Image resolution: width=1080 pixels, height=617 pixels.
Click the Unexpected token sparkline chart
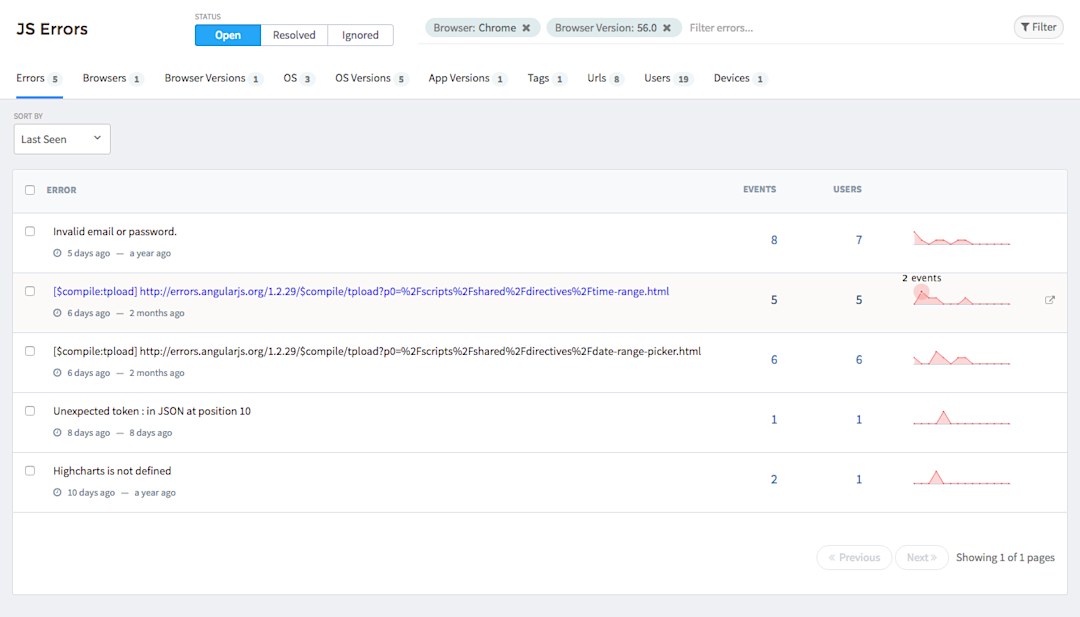click(x=962, y=418)
